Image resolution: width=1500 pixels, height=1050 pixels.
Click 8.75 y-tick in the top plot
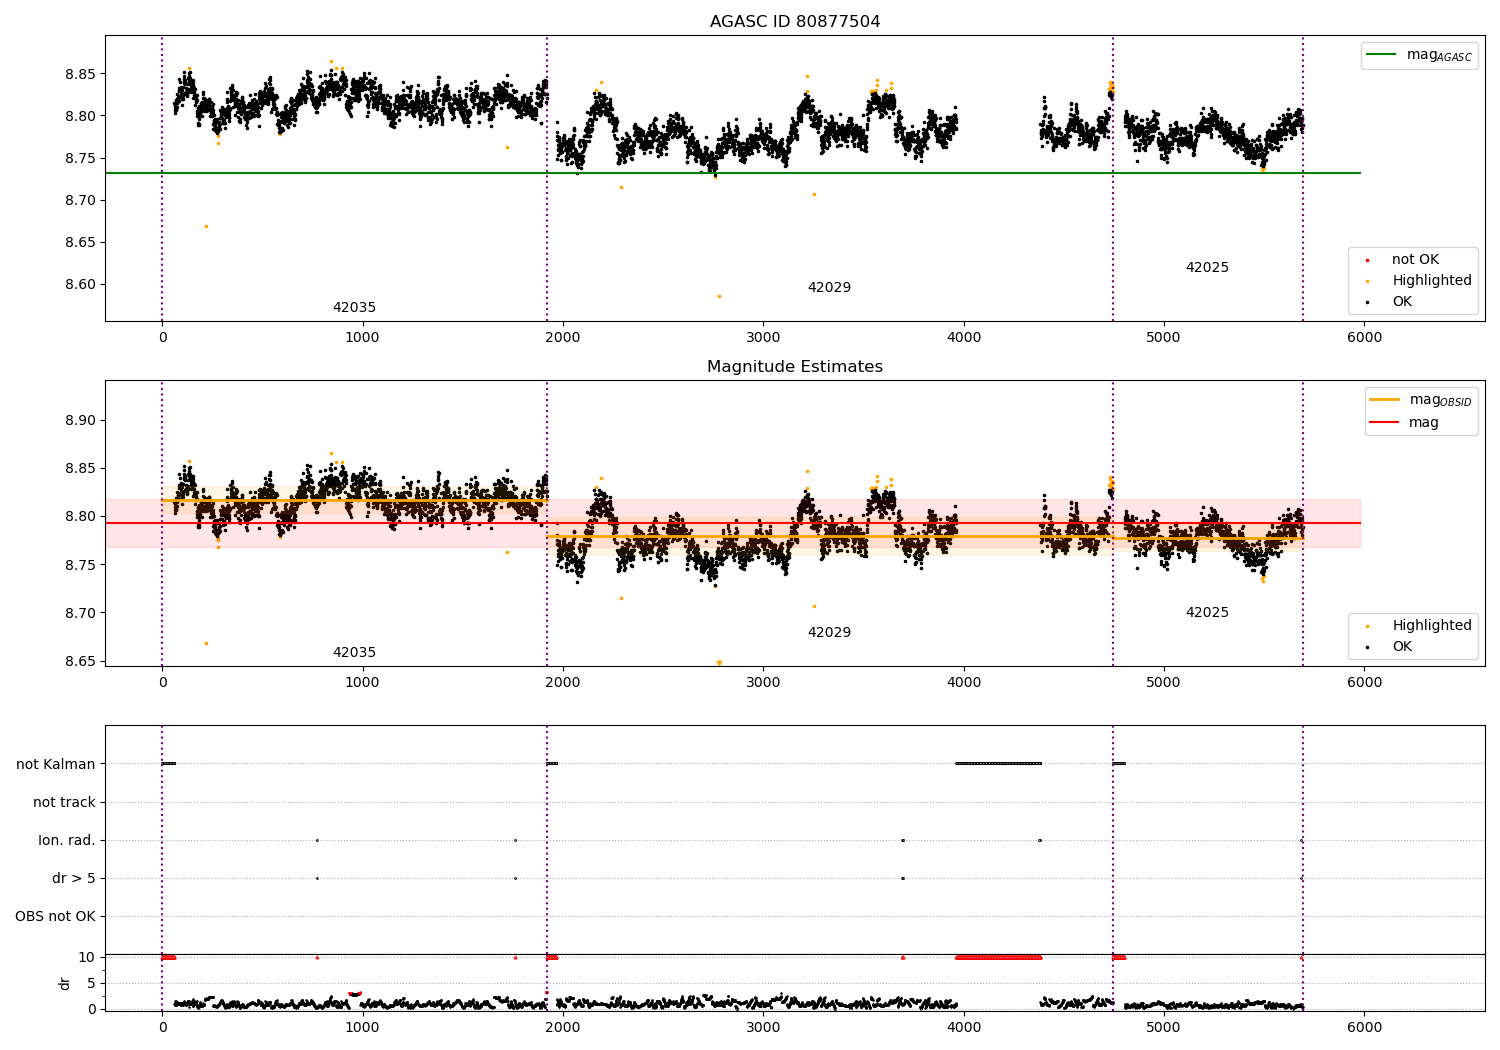[81, 158]
